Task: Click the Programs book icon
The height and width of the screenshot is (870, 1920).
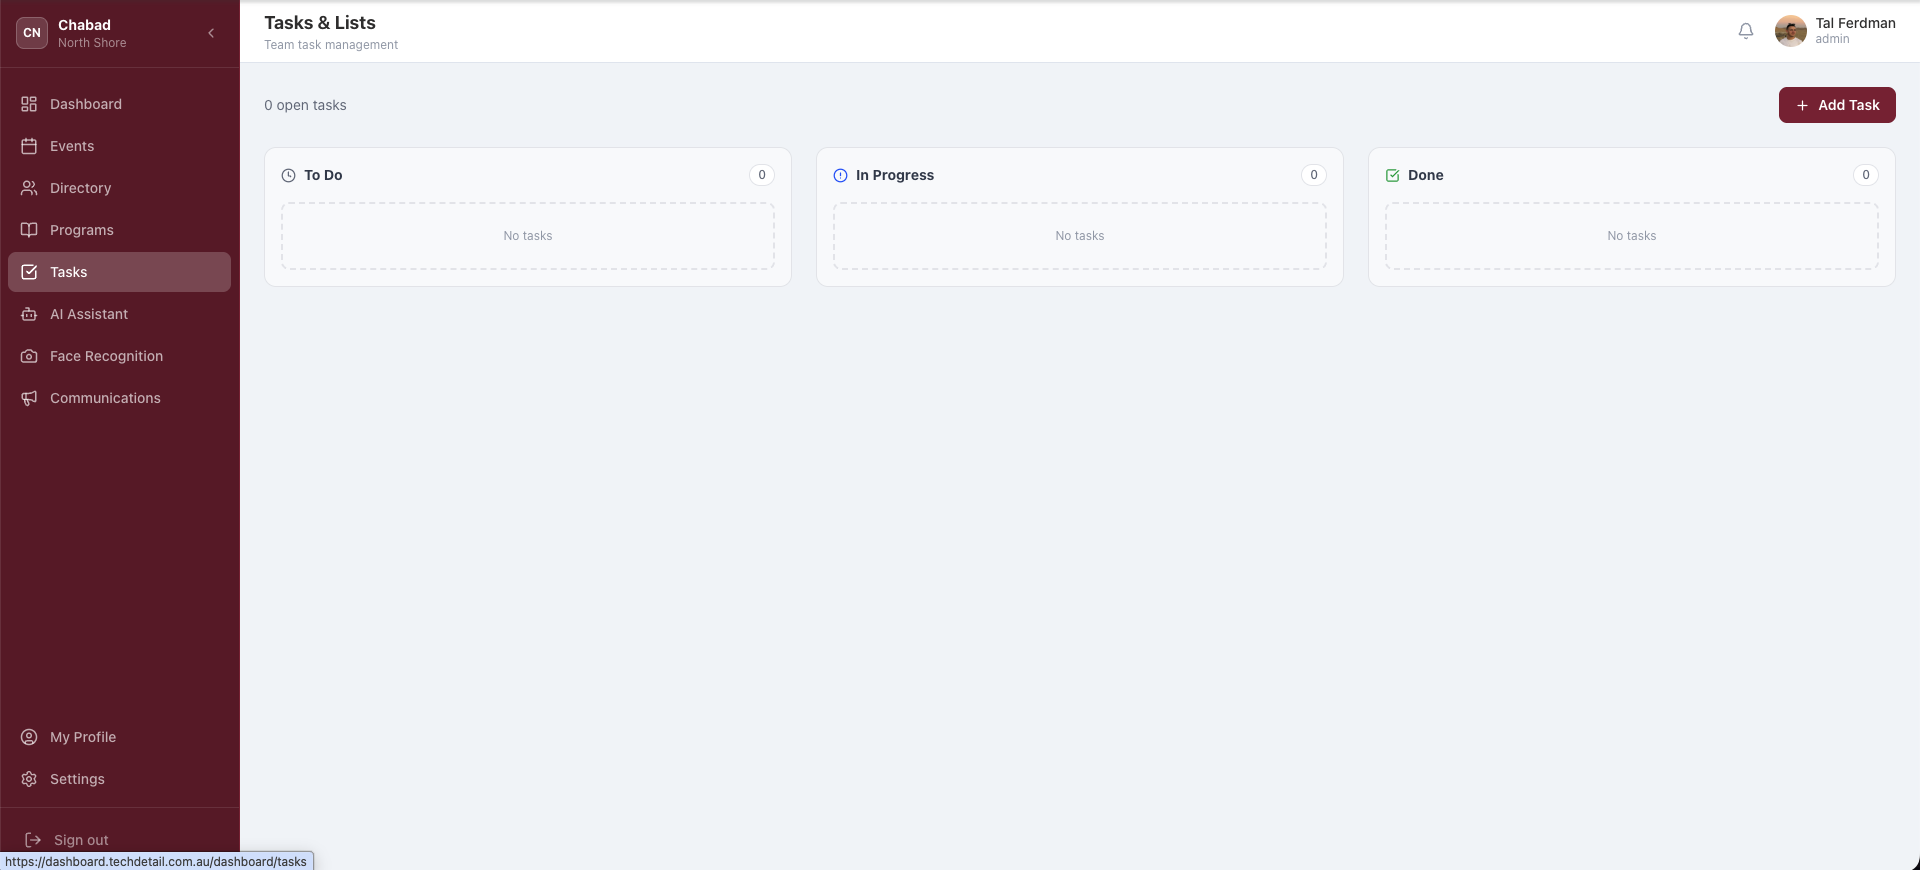Action: (x=29, y=230)
